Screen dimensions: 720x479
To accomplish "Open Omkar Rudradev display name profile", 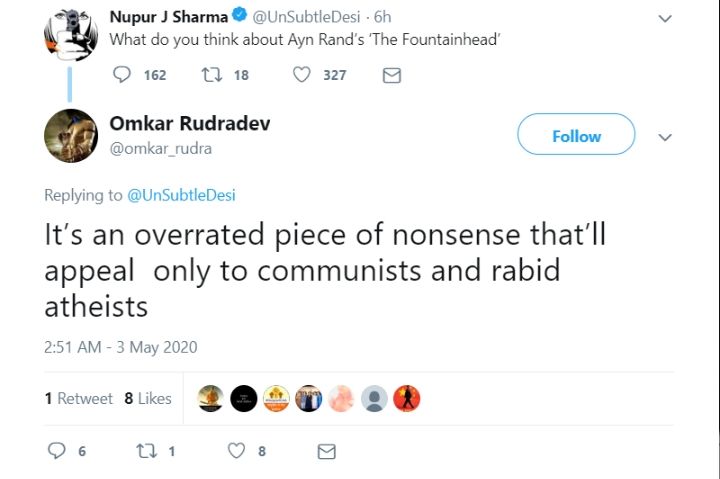I will pos(189,124).
